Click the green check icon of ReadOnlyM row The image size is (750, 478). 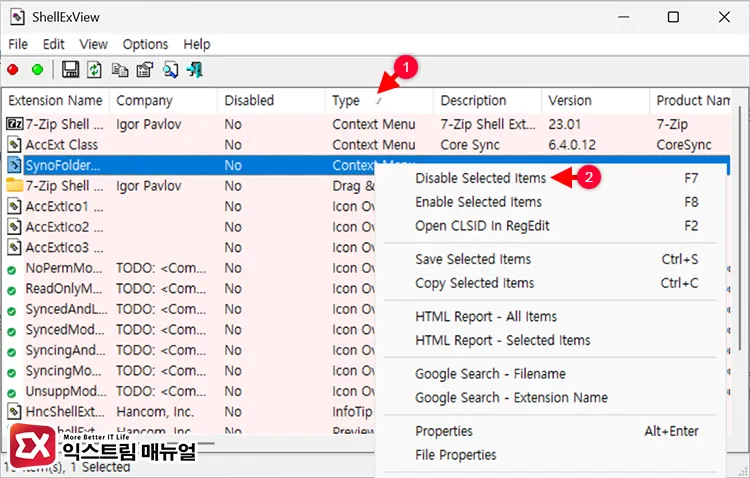[11, 290]
